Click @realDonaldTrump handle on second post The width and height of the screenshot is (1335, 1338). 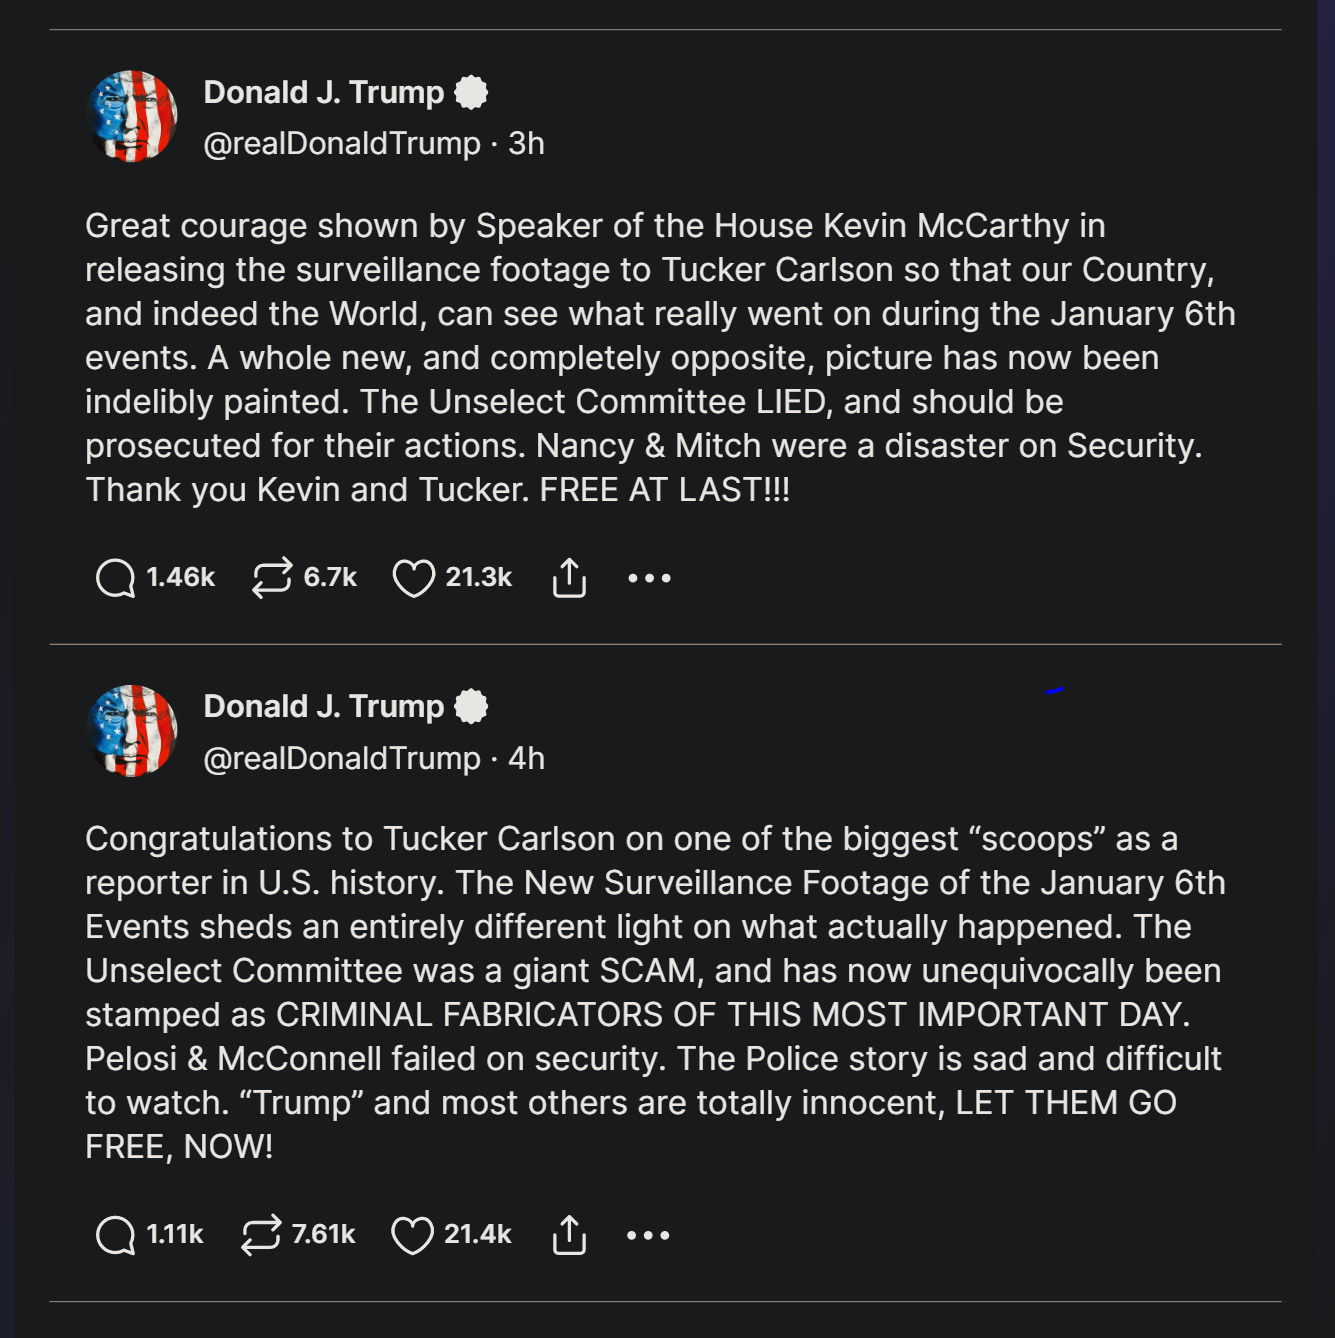(342, 758)
